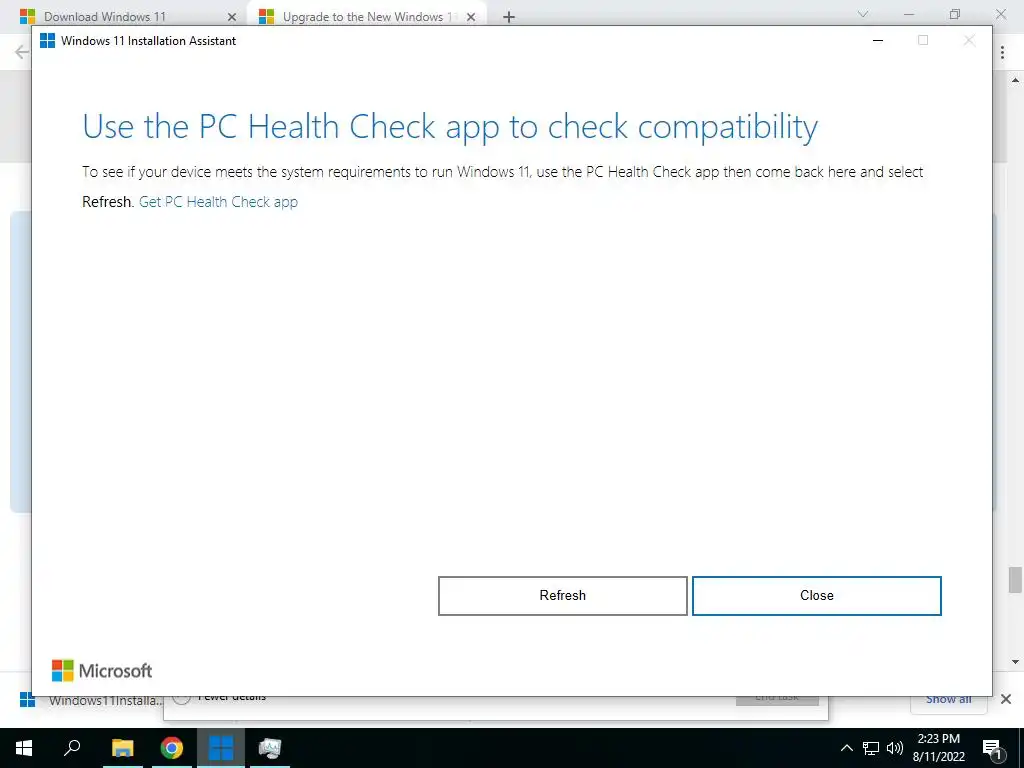Open the taskbar clock and date

click(x=938, y=748)
